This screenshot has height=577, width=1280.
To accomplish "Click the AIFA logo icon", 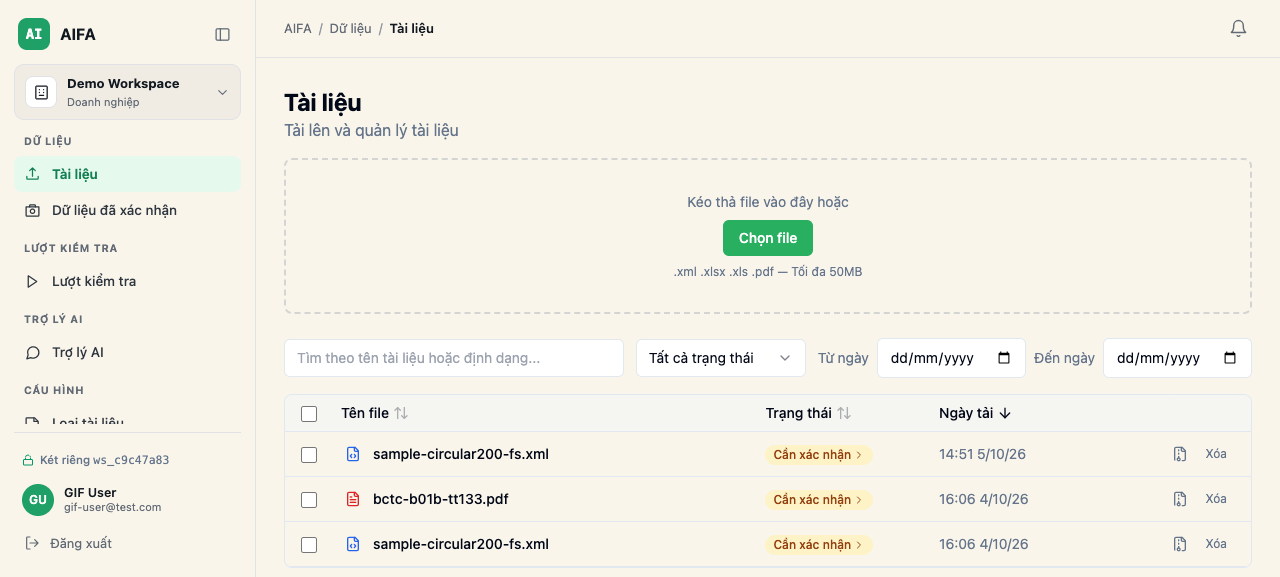I will [34, 34].
